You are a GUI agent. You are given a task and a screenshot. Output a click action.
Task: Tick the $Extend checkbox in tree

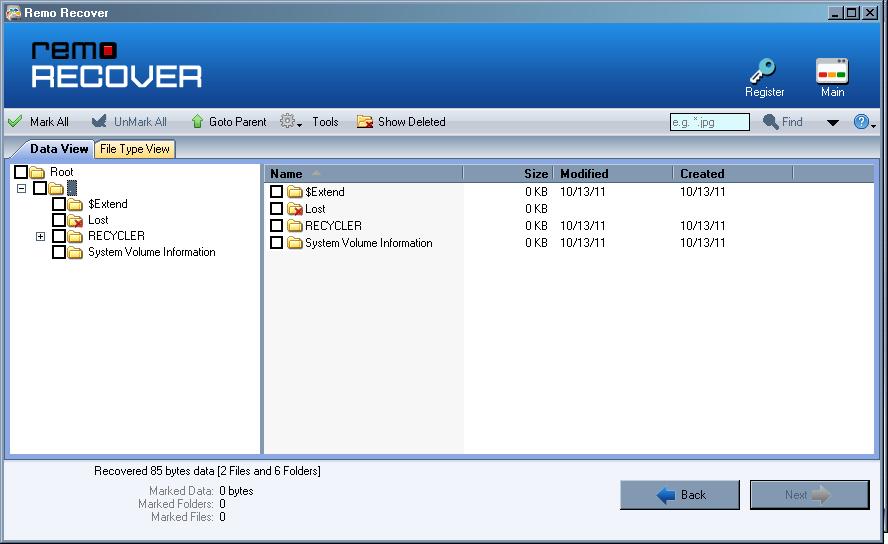pyautogui.click(x=58, y=203)
